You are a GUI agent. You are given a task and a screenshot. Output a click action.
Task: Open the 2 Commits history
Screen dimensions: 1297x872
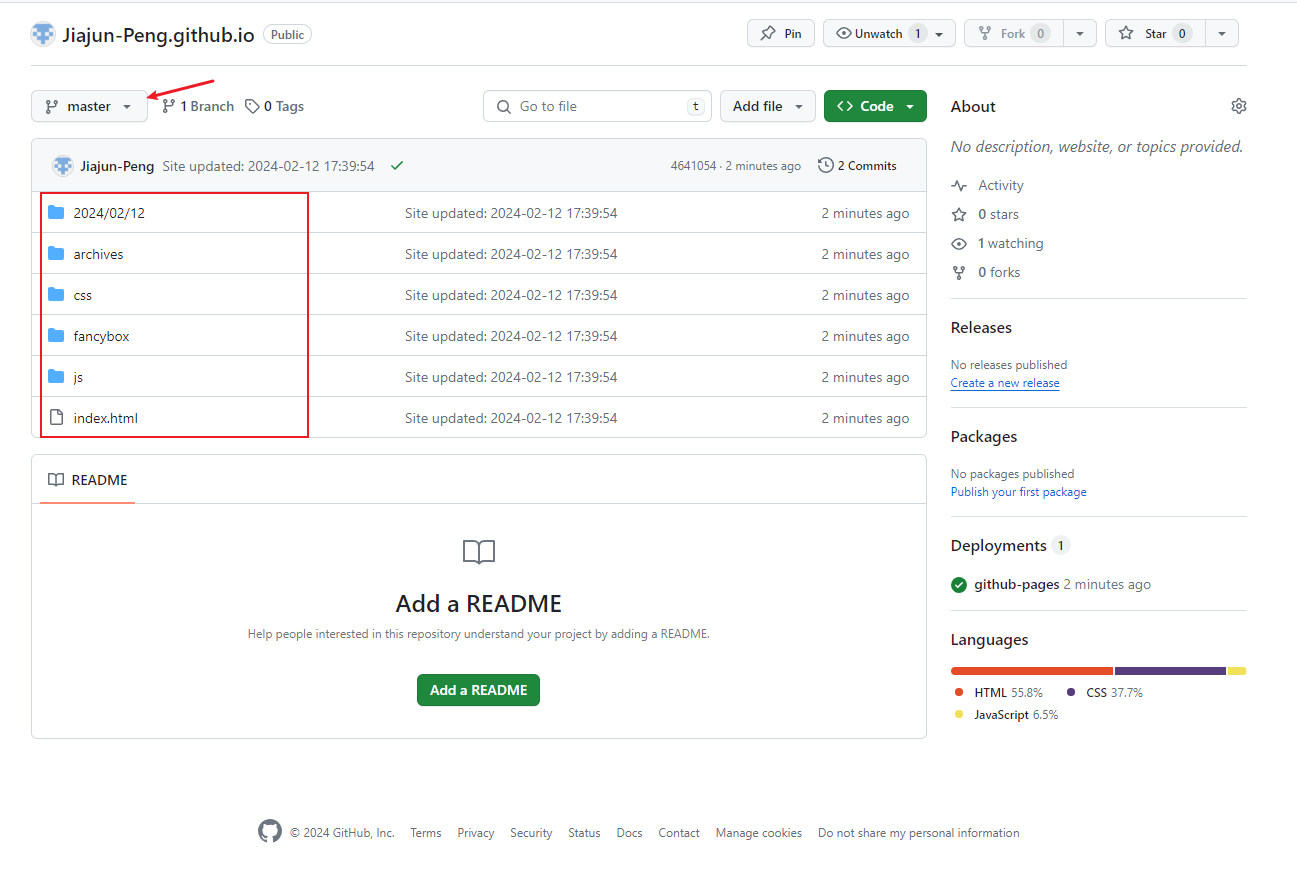(x=857, y=166)
